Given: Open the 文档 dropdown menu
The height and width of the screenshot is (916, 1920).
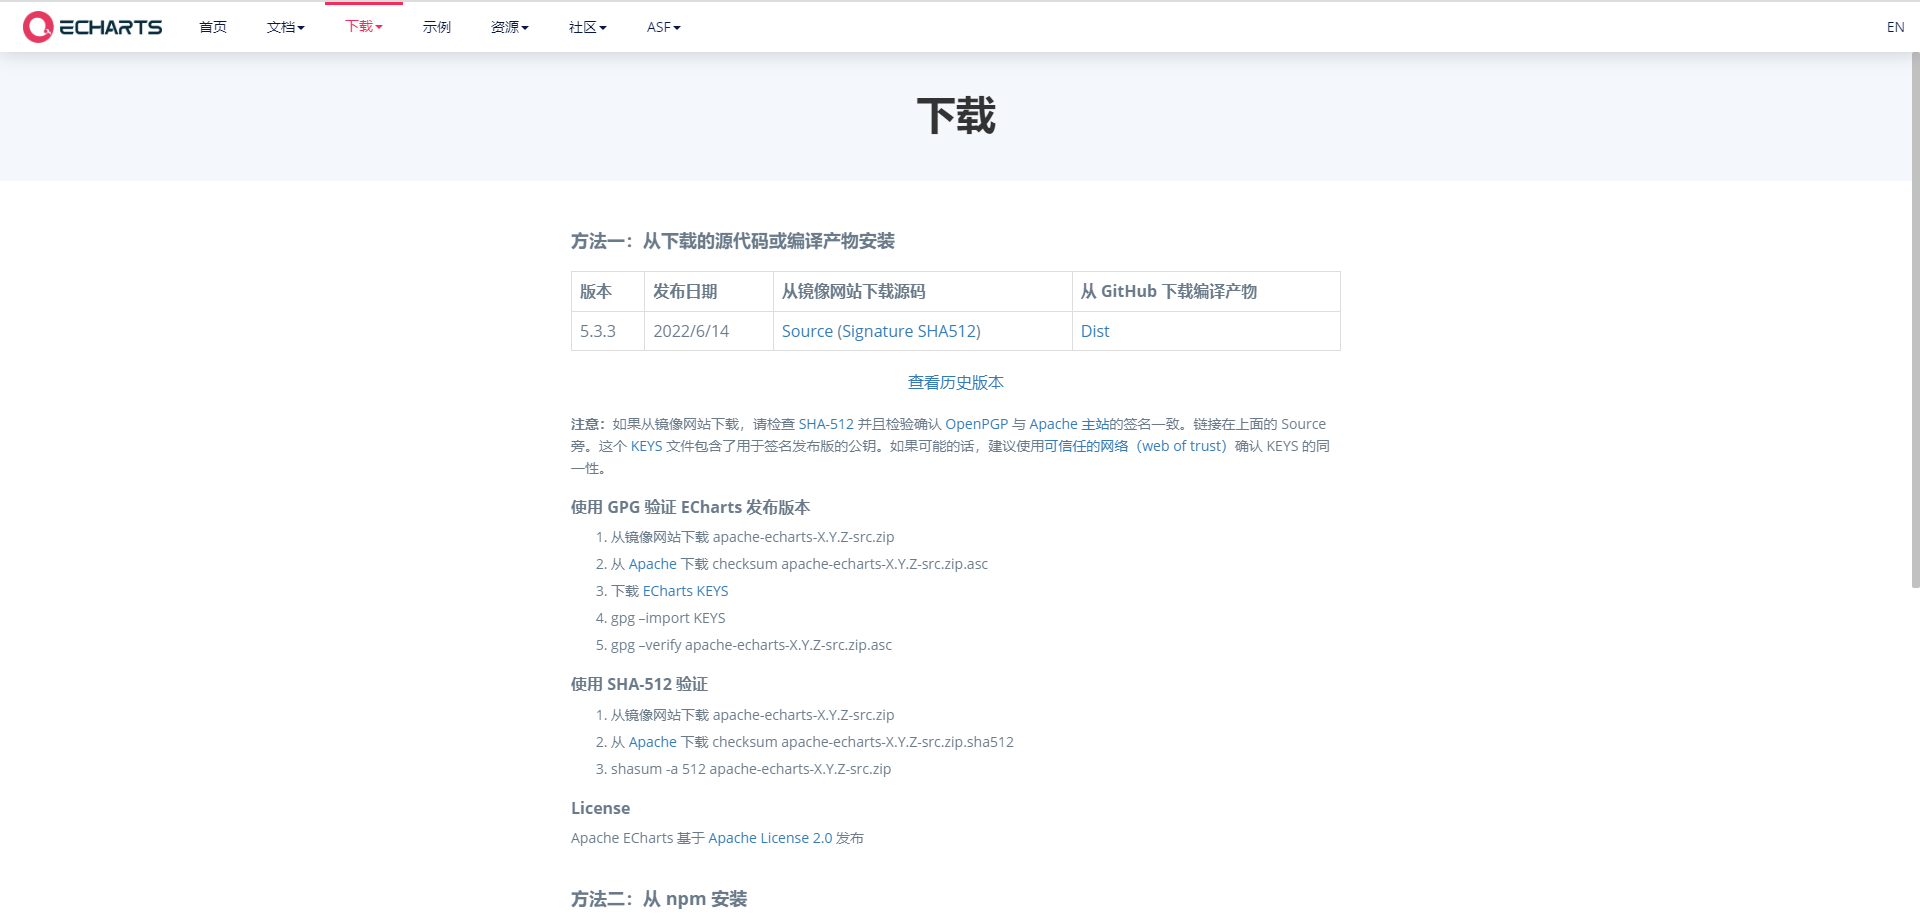Looking at the screenshot, I should pos(285,27).
